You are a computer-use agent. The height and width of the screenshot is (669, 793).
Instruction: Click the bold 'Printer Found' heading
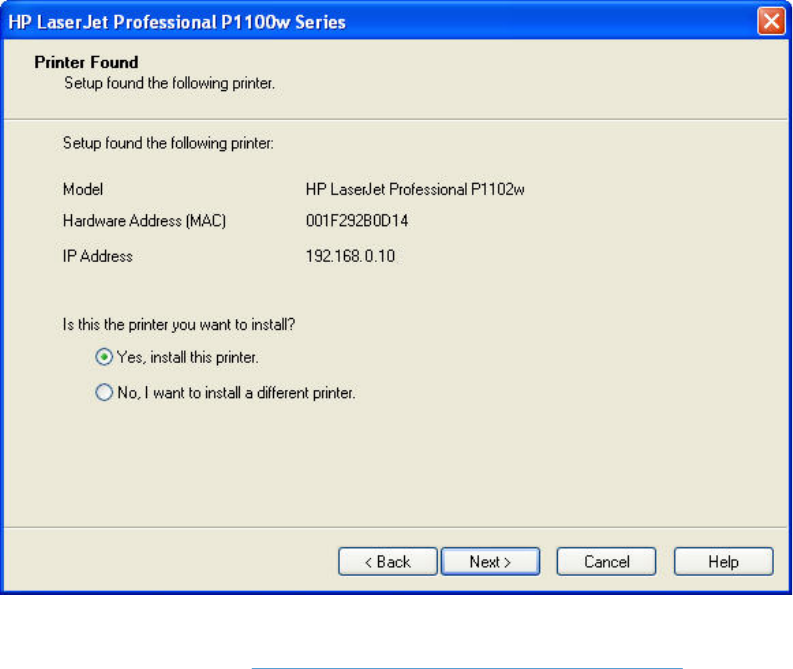click(x=86, y=62)
